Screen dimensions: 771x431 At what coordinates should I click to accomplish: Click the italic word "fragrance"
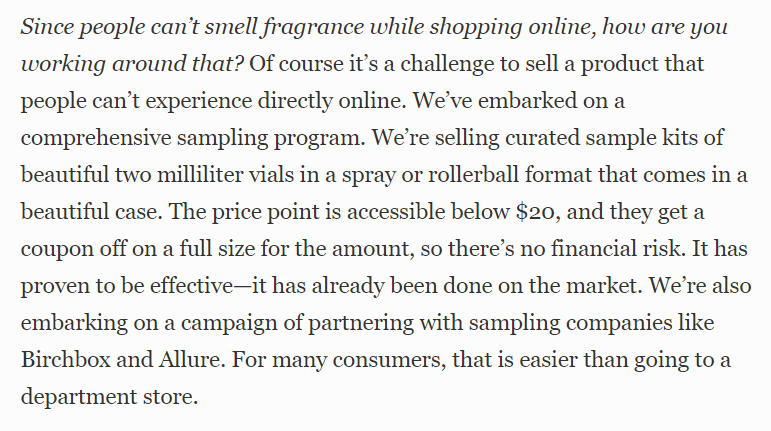(x=313, y=27)
